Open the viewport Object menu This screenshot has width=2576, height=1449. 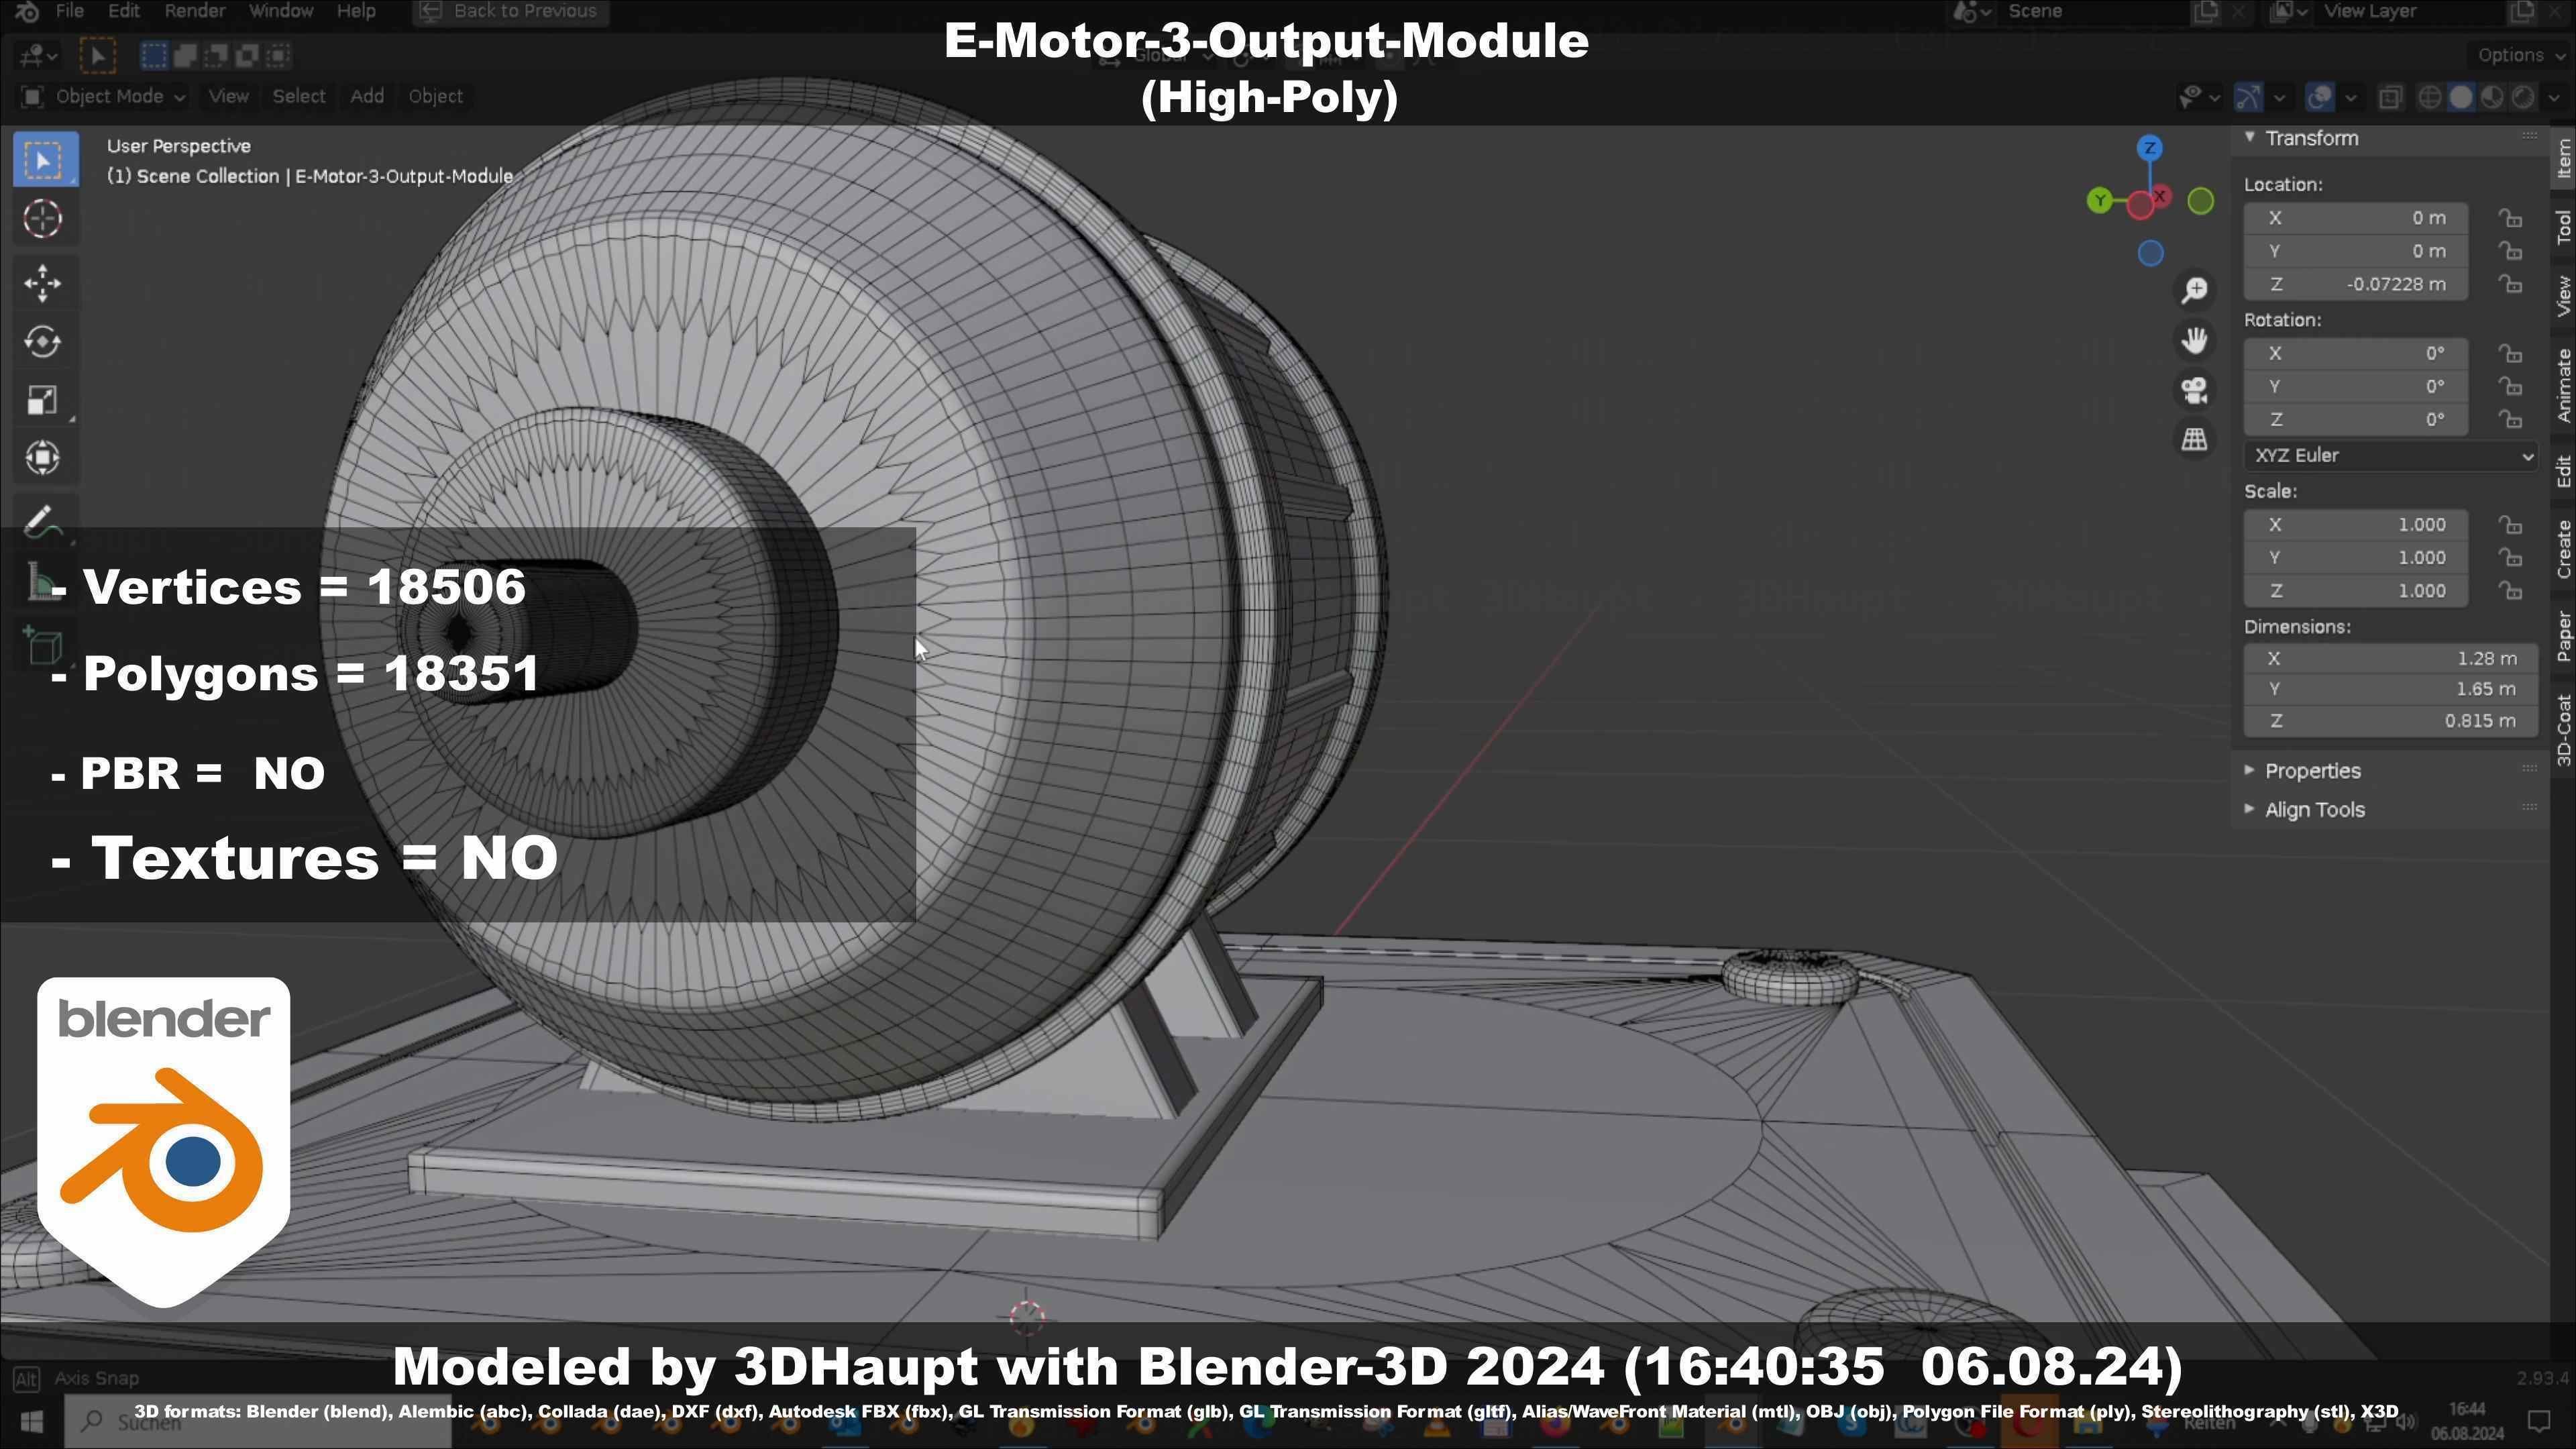click(435, 97)
